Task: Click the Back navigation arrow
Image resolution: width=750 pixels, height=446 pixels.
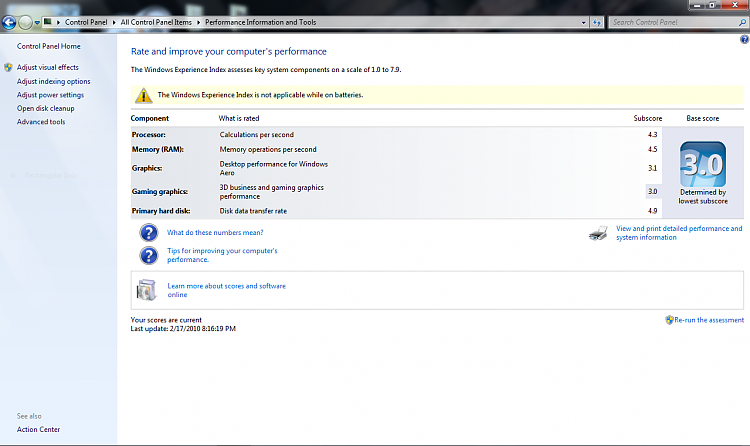Action: (x=9, y=22)
